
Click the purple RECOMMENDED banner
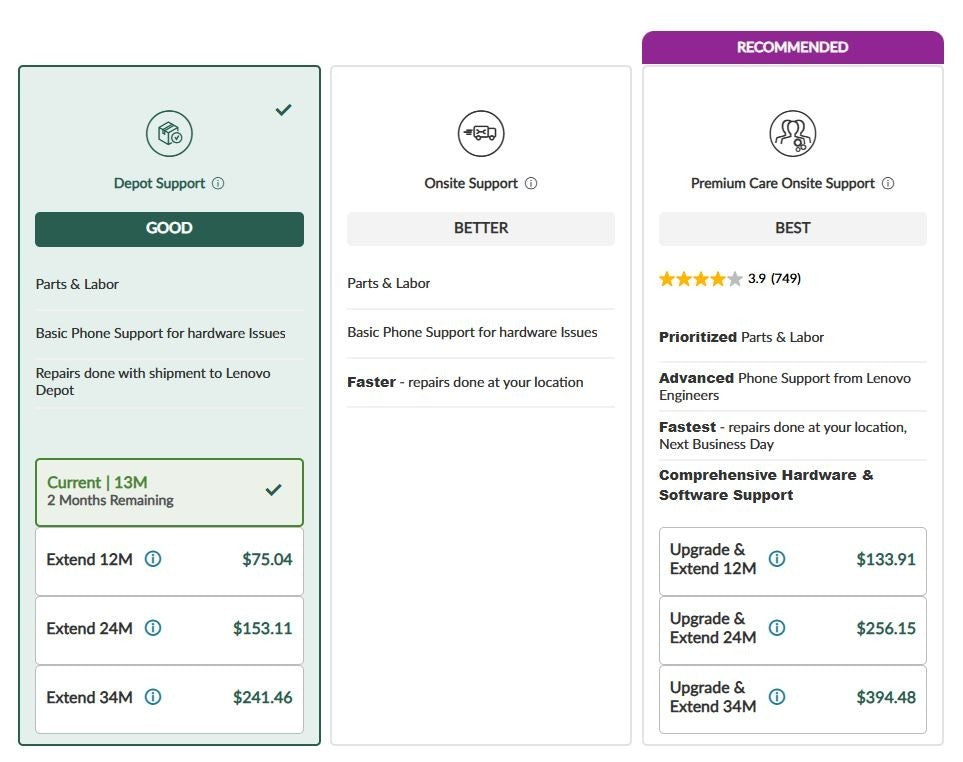pos(793,47)
